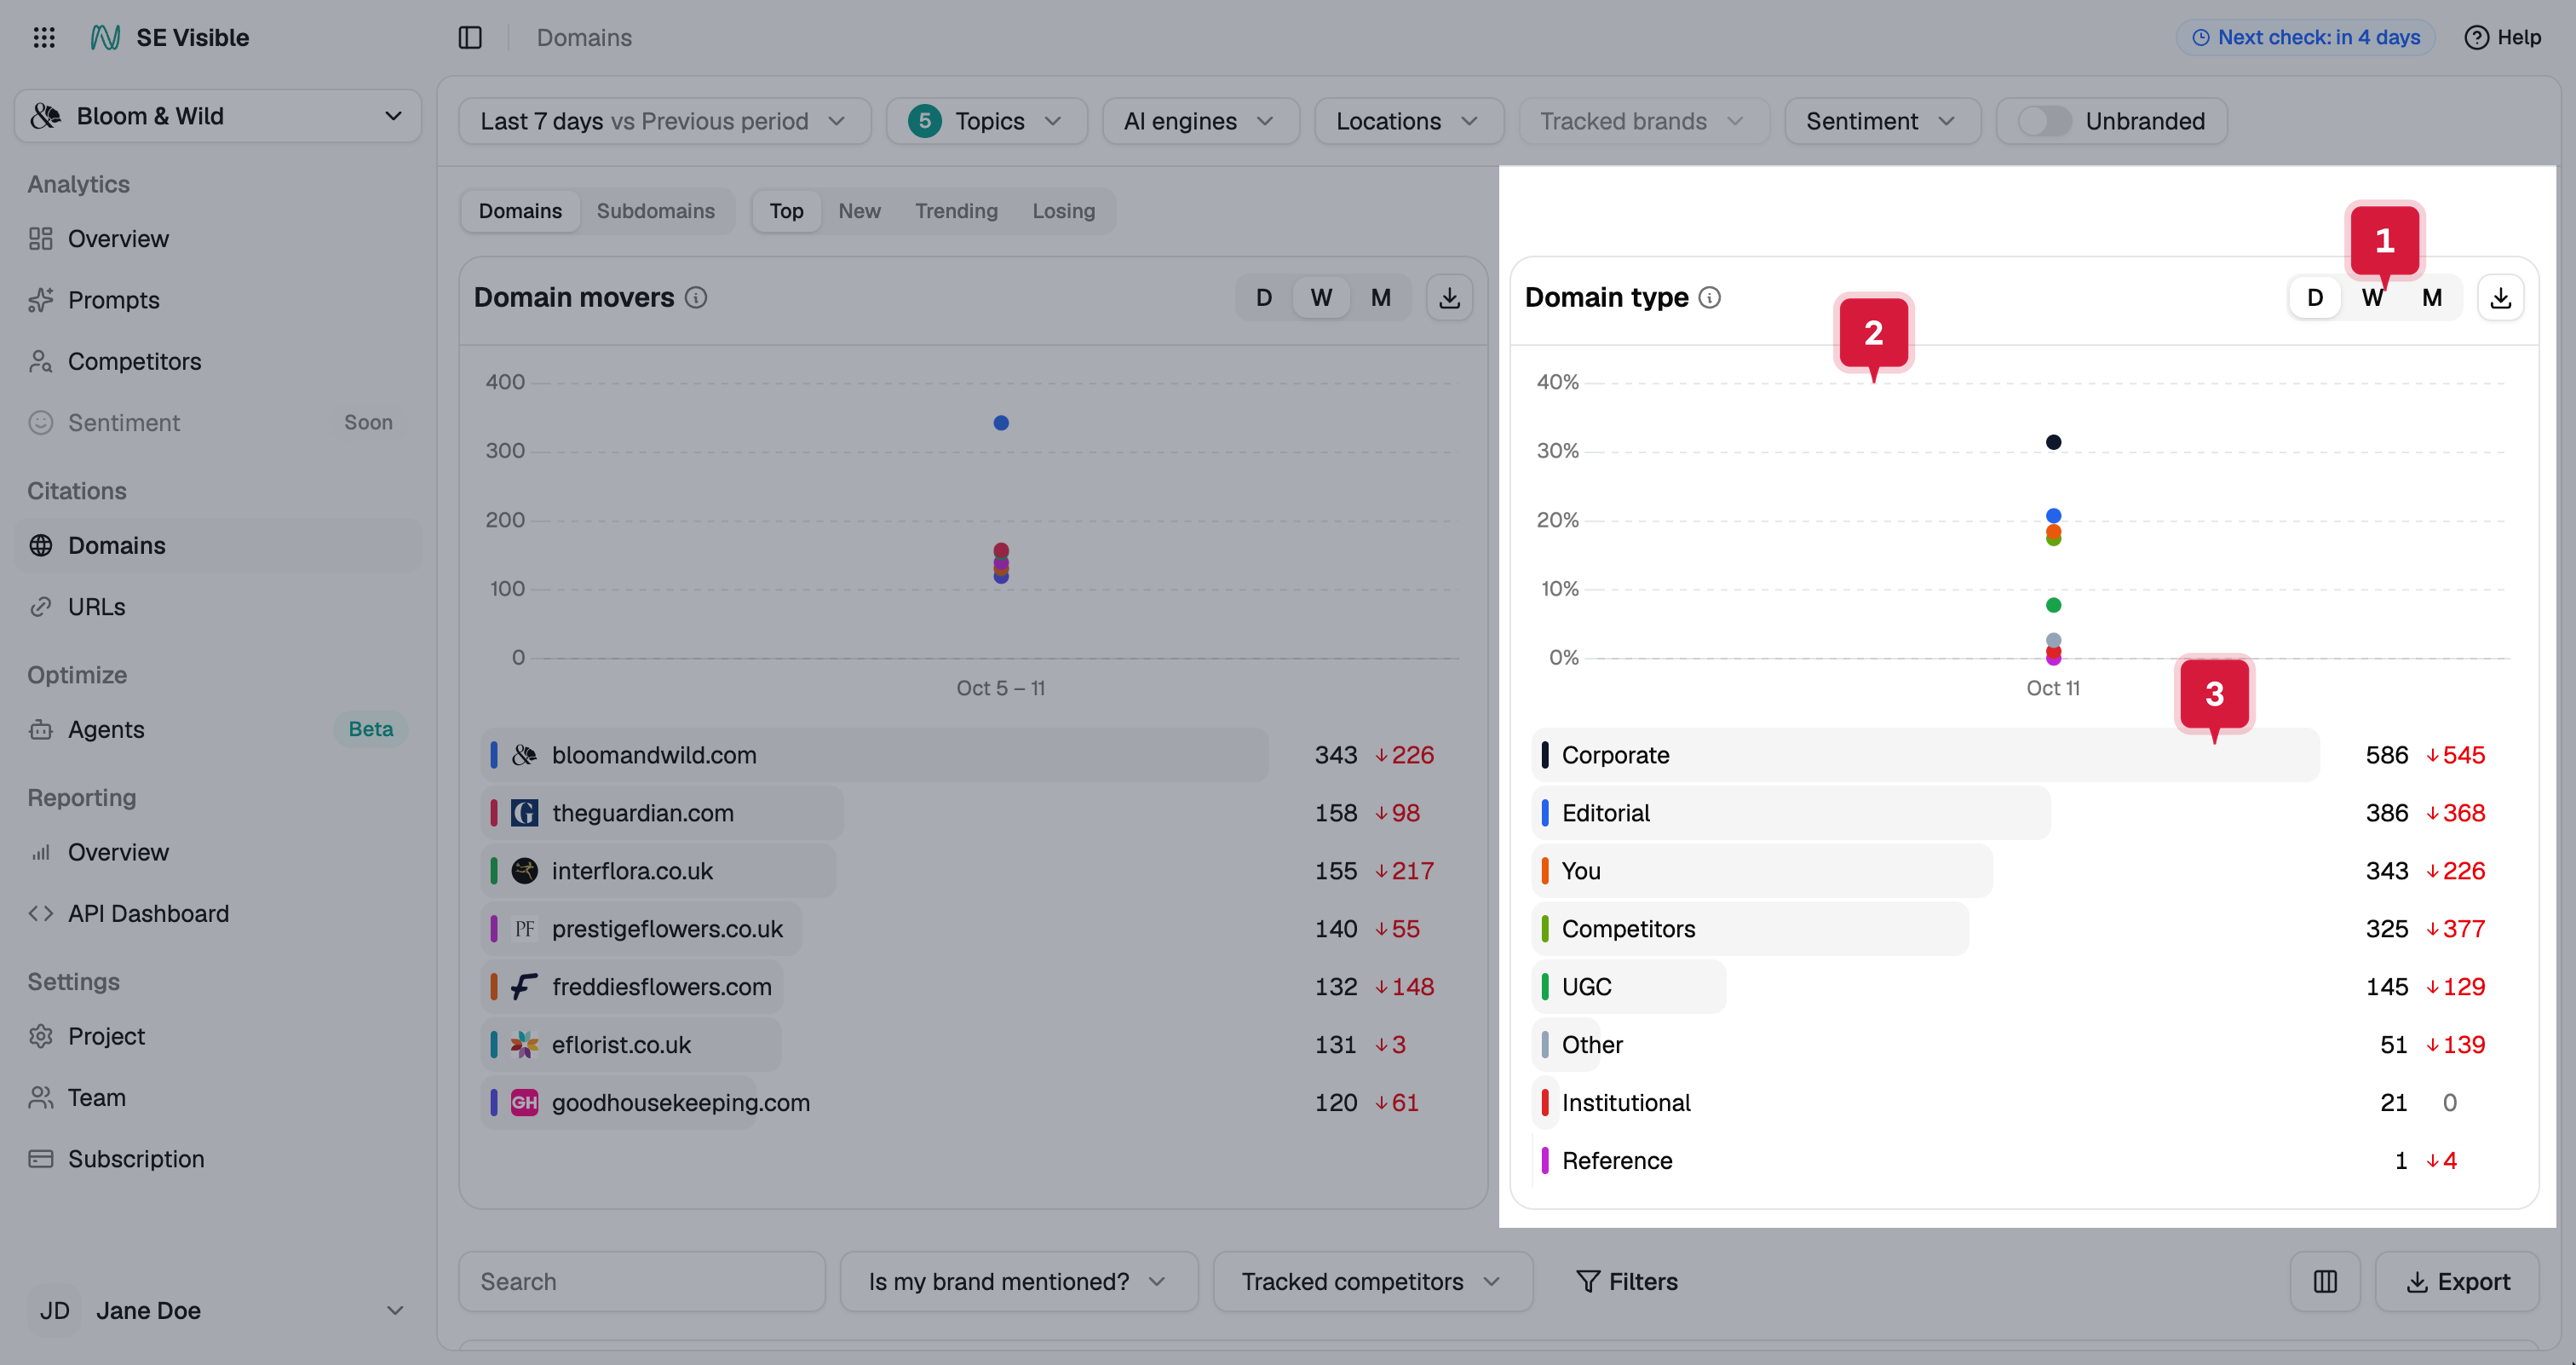Open the AI engines dropdown
Screen dimensions: 2576x1365
(x=1200, y=122)
